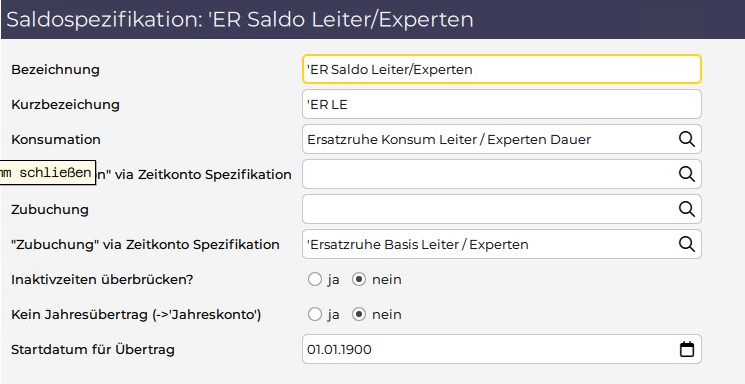Screen dimensions: 745x384
Task: Open lookup magnifier in the empty field below Konsumation
Action: 687,174
